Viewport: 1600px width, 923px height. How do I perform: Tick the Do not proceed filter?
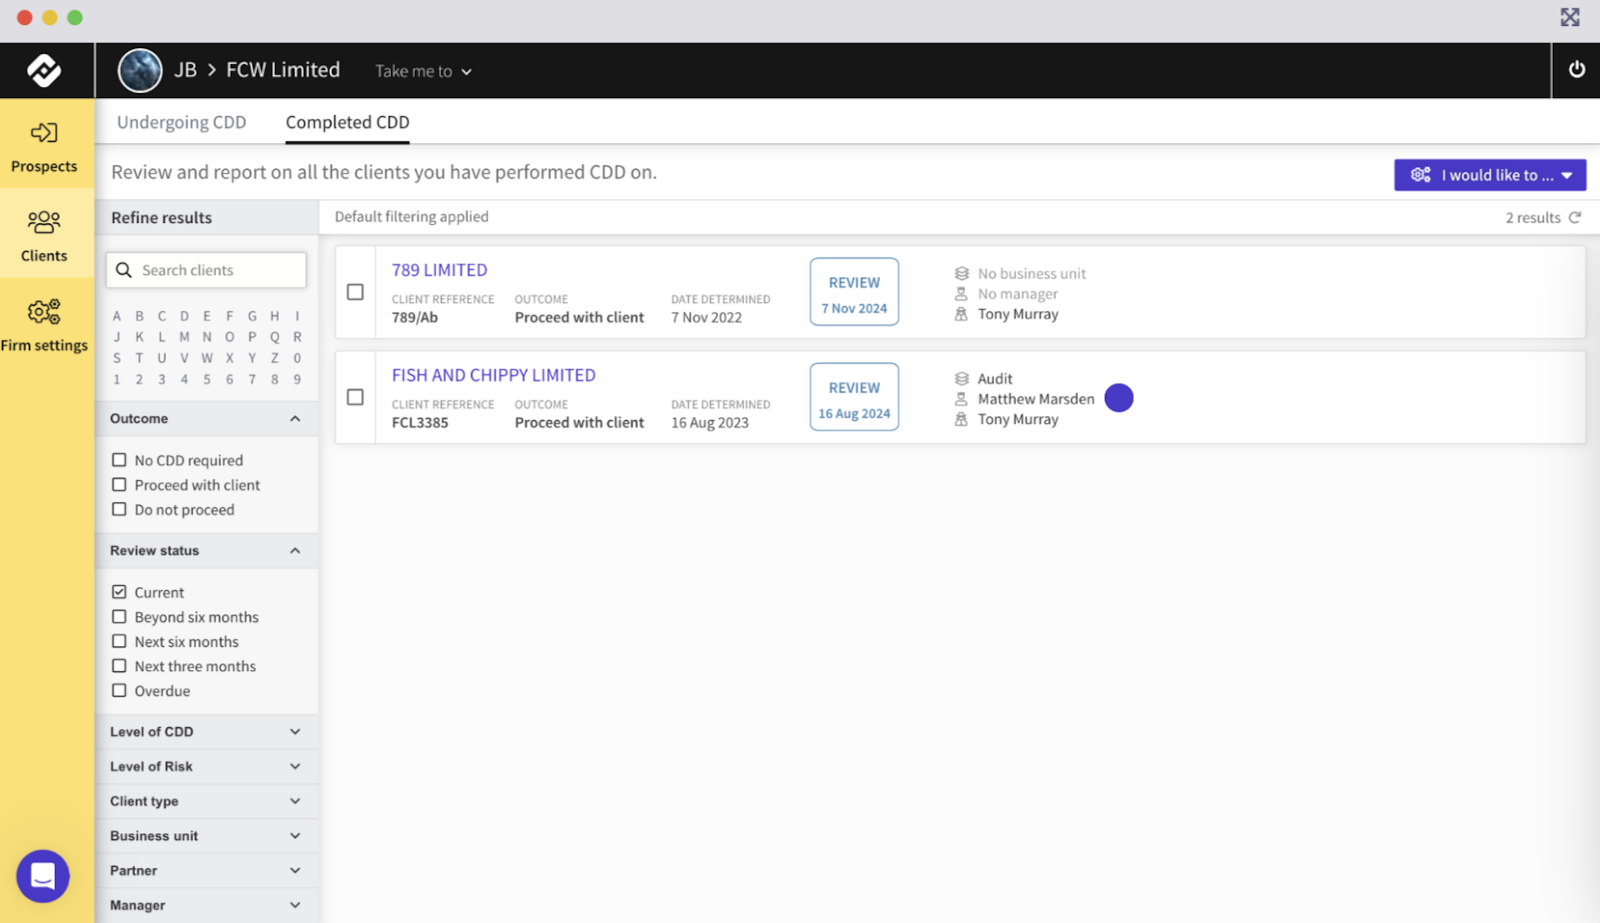pos(119,509)
